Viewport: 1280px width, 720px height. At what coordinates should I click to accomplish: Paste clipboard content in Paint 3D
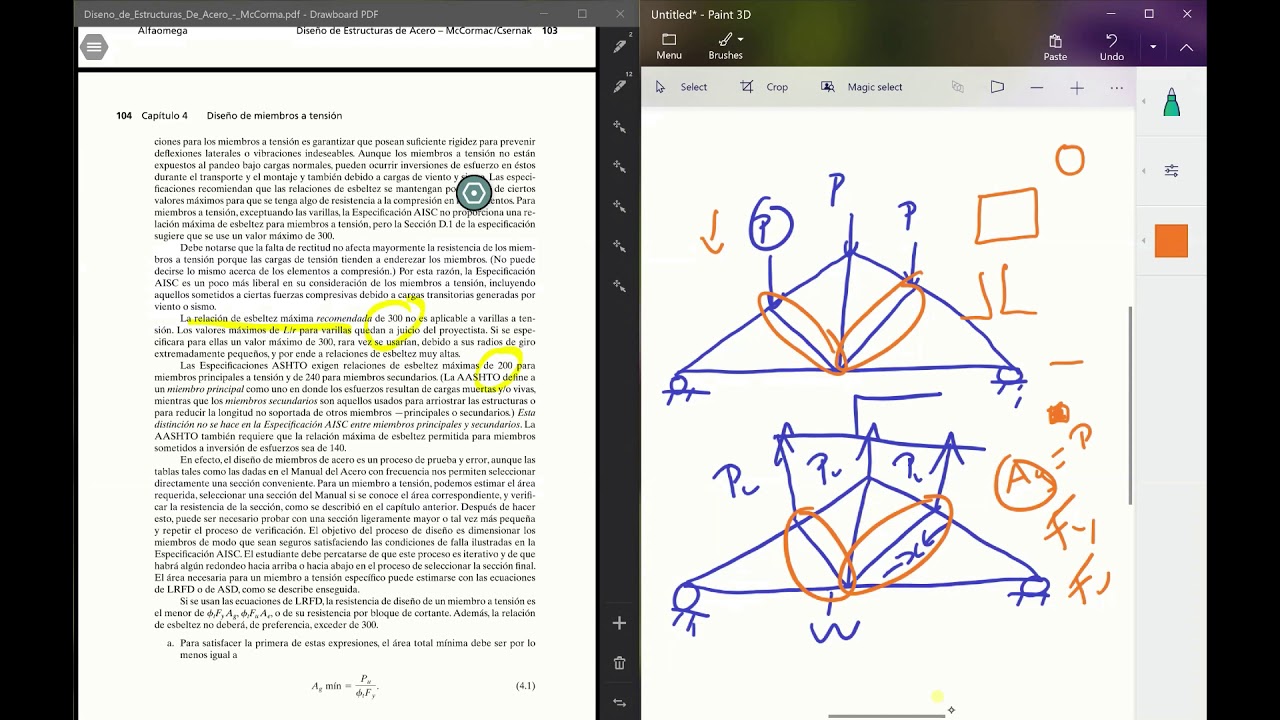1055,47
